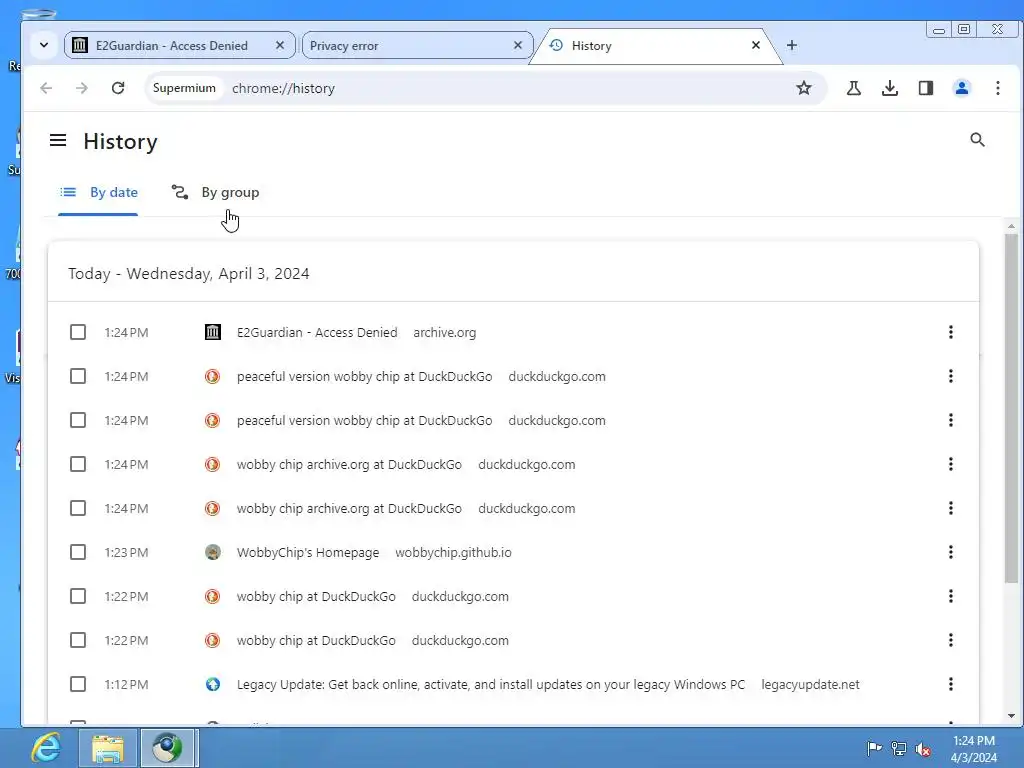Click the Supermium site info chip
Image resolution: width=1024 pixels, height=768 pixels.
tap(184, 88)
